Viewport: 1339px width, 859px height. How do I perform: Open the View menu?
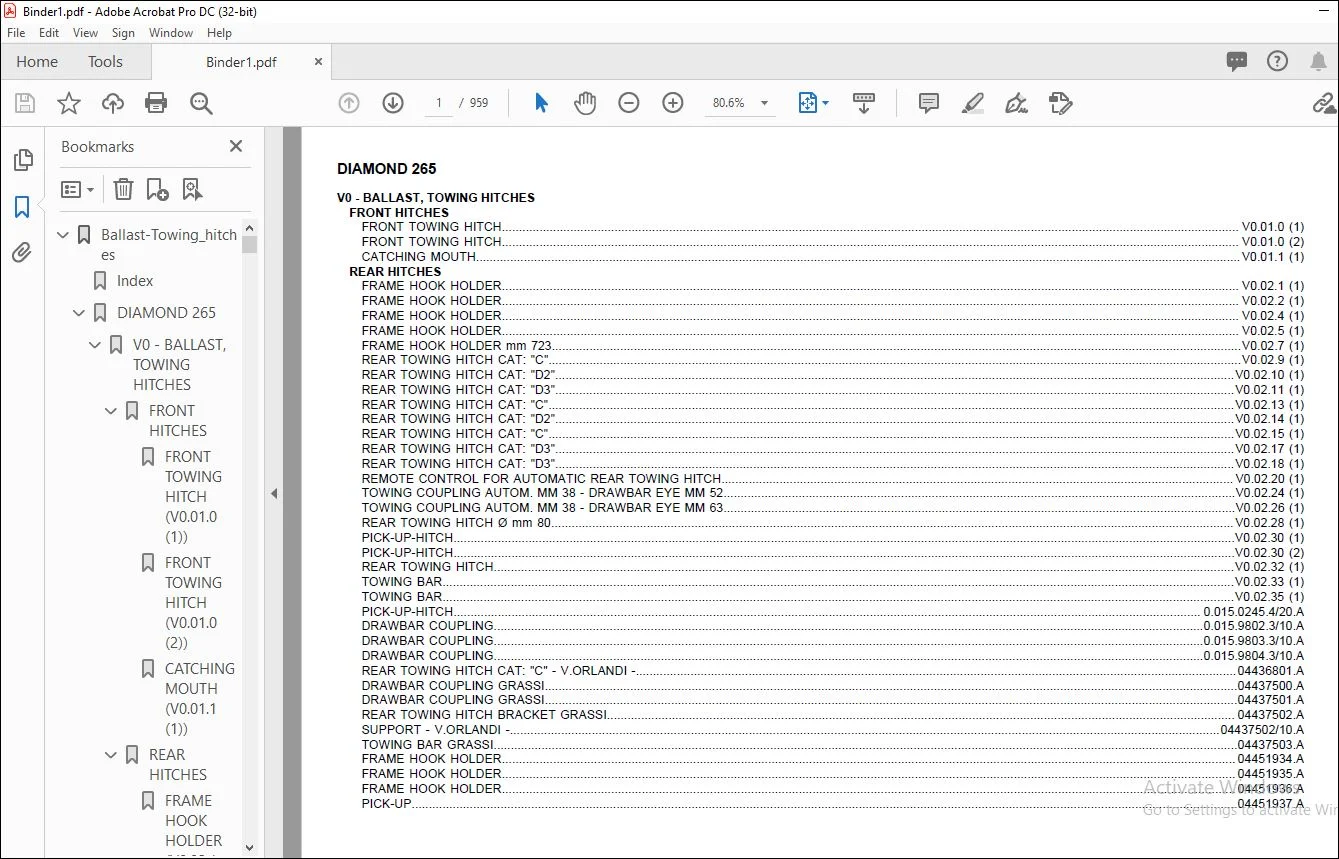coord(86,33)
